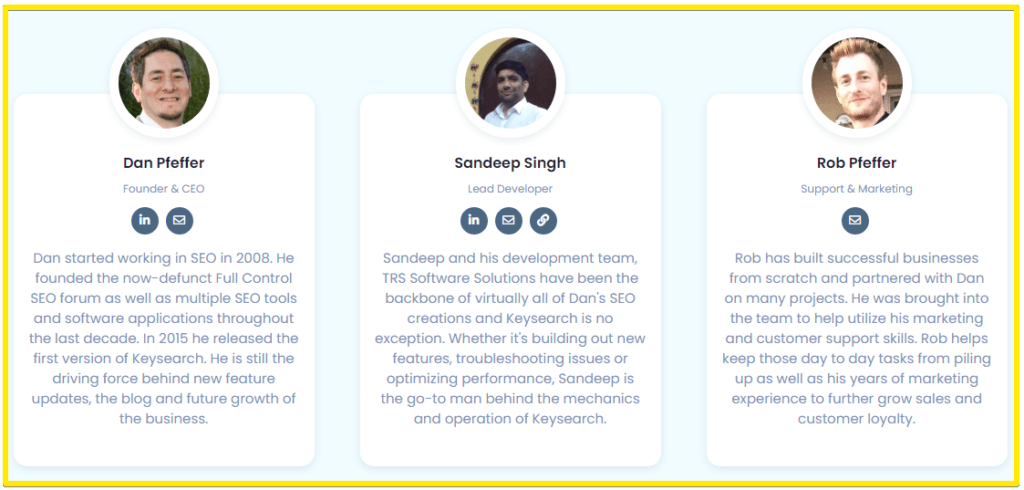
Task: Open the website link icon for Sandeep Singh
Action: pyautogui.click(x=543, y=220)
